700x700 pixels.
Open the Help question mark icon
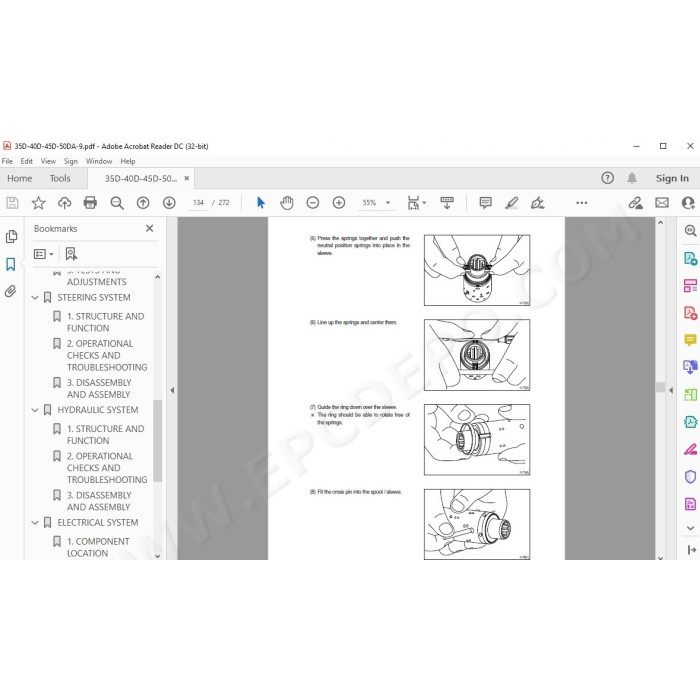(607, 178)
